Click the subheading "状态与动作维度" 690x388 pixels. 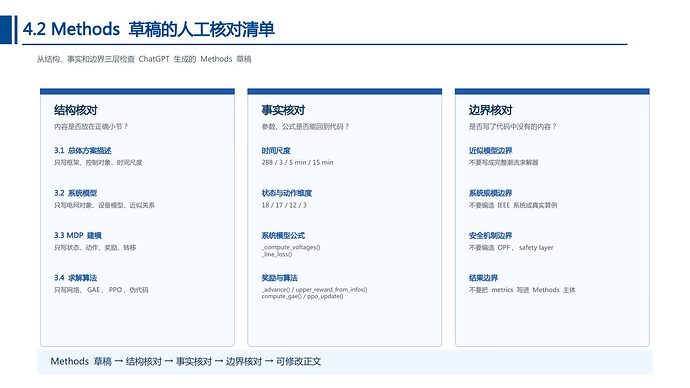pos(286,193)
